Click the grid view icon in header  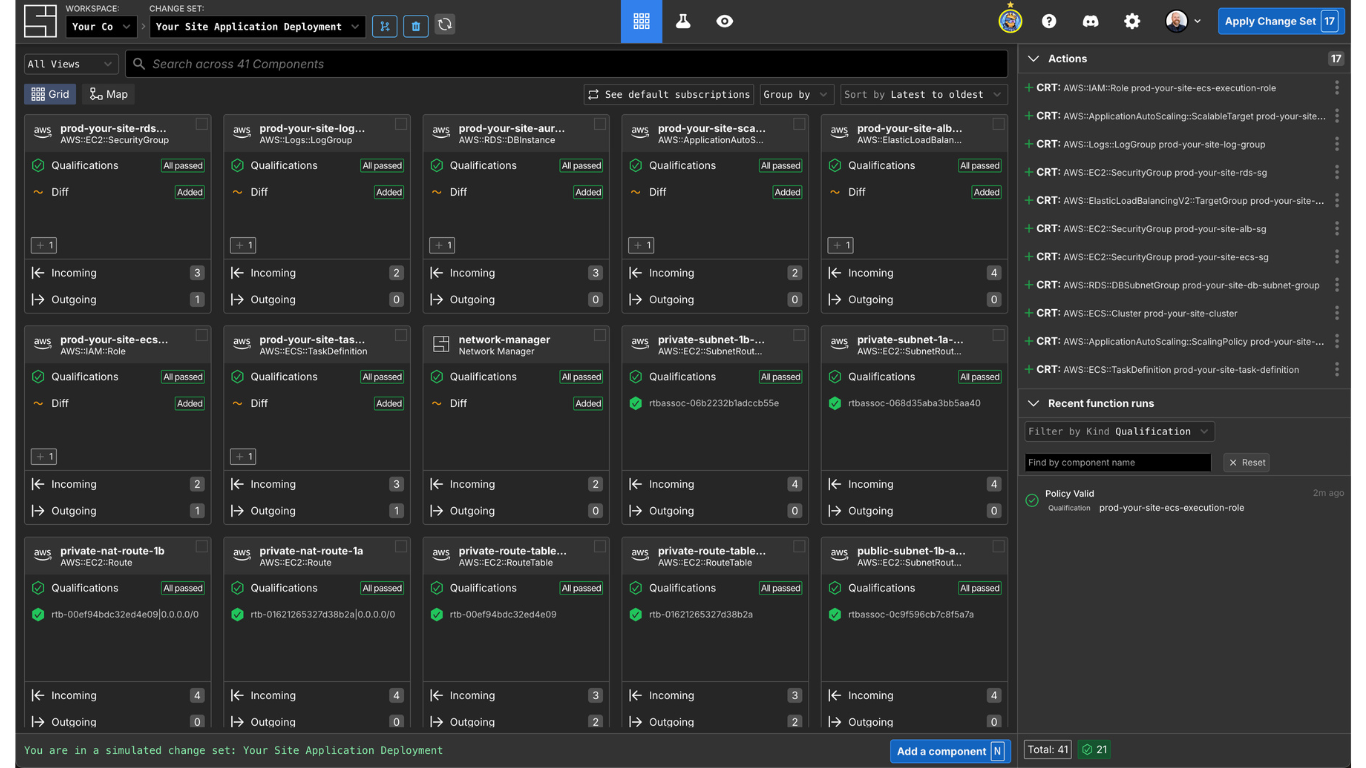(641, 20)
